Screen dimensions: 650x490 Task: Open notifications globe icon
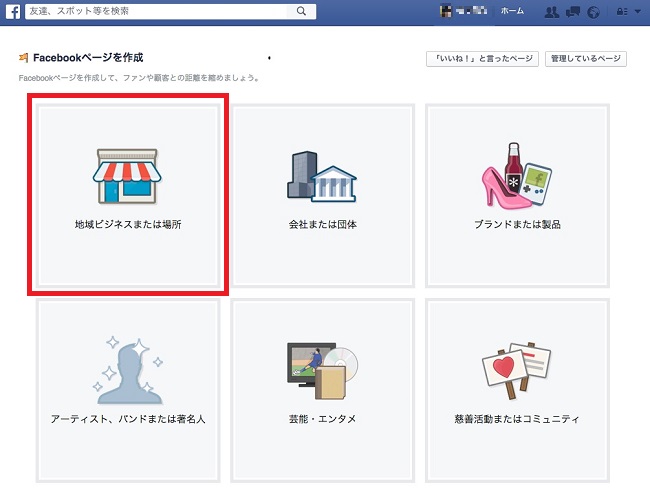click(594, 12)
